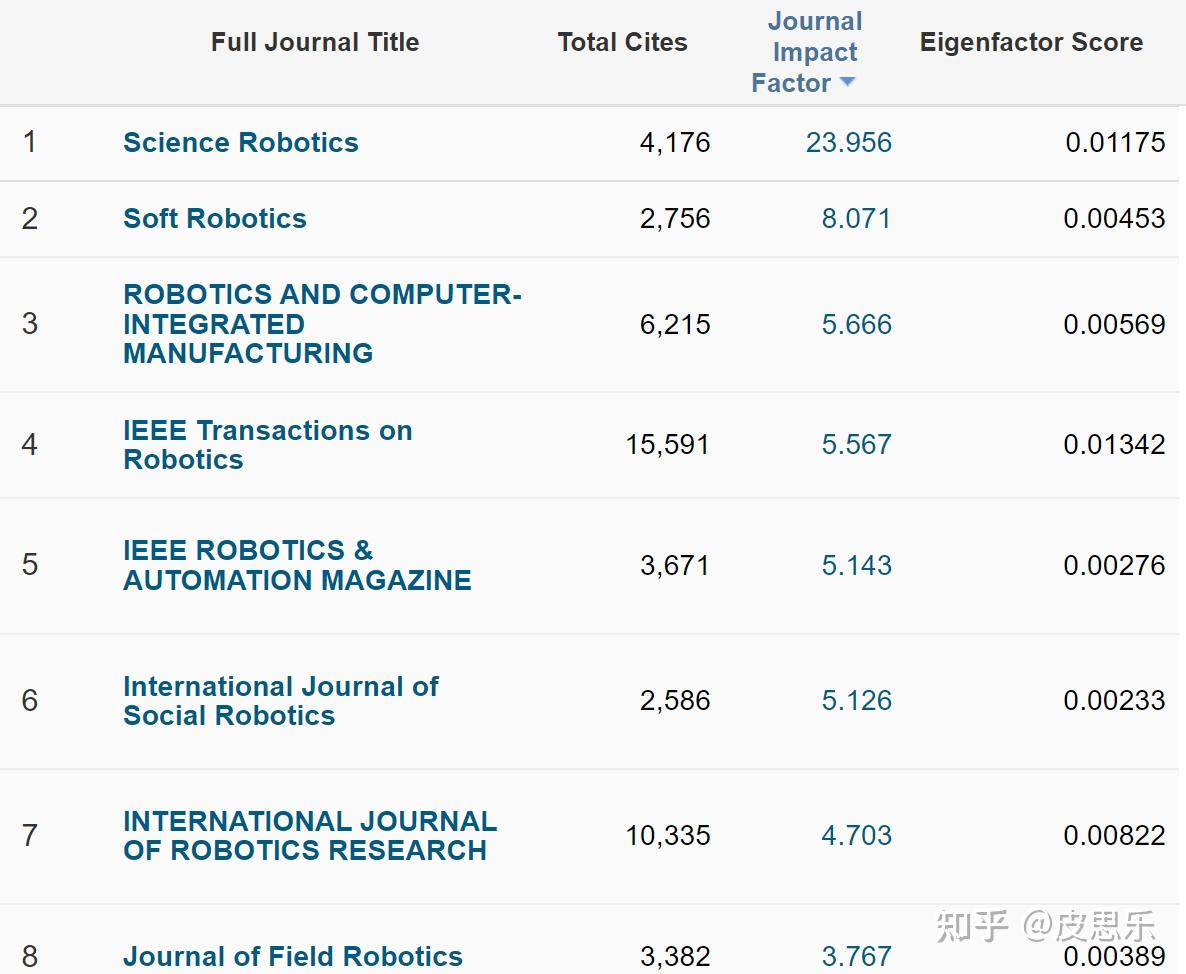Open IEEE Robotics & Automation Magazine link
The height and width of the screenshot is (974, 1186).
click(x=297, y=565)
